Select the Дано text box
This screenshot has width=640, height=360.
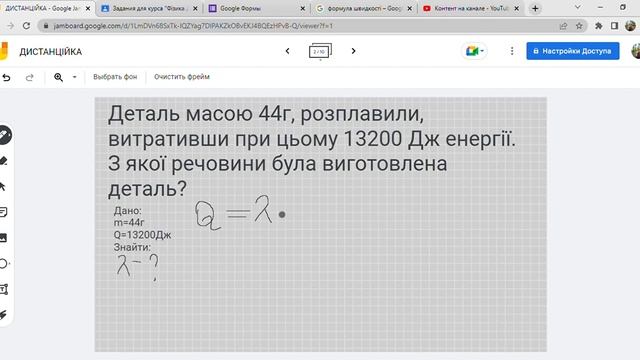(142, 229)
